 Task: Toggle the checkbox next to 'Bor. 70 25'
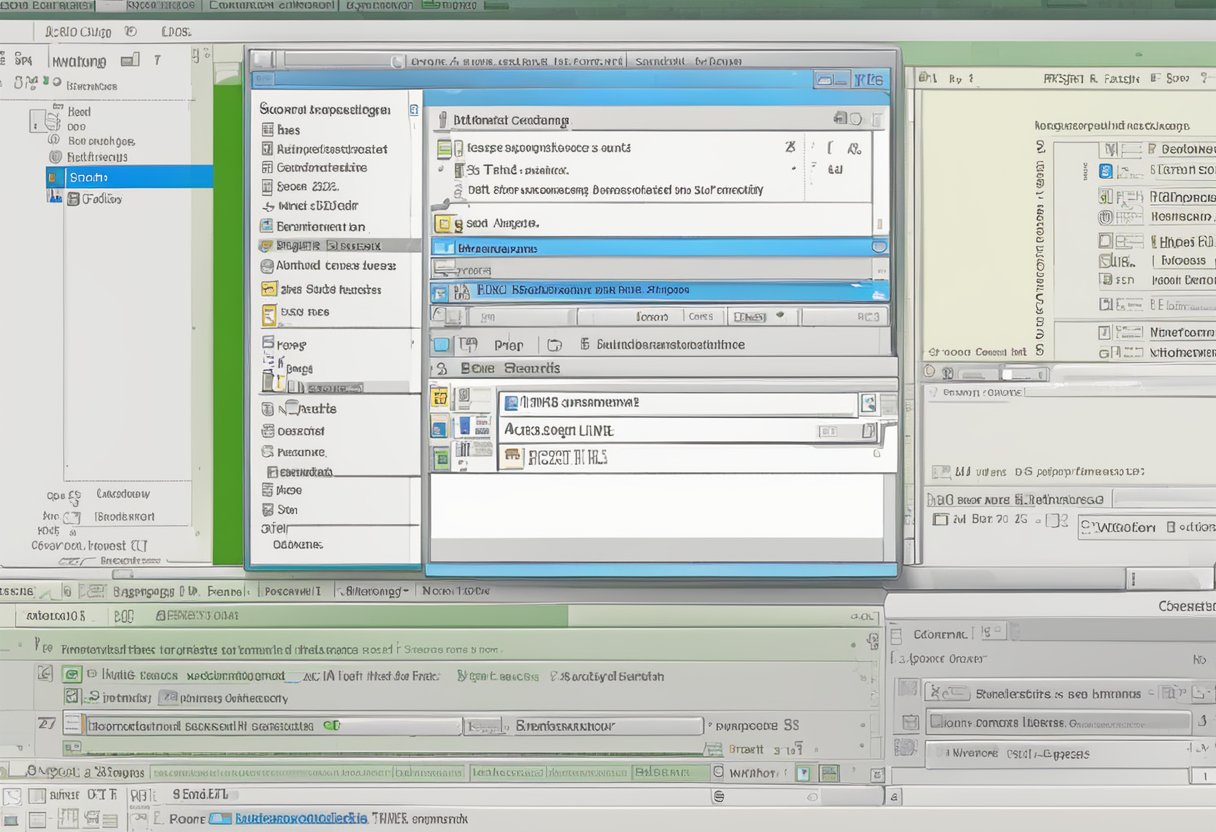coord(939,519)
